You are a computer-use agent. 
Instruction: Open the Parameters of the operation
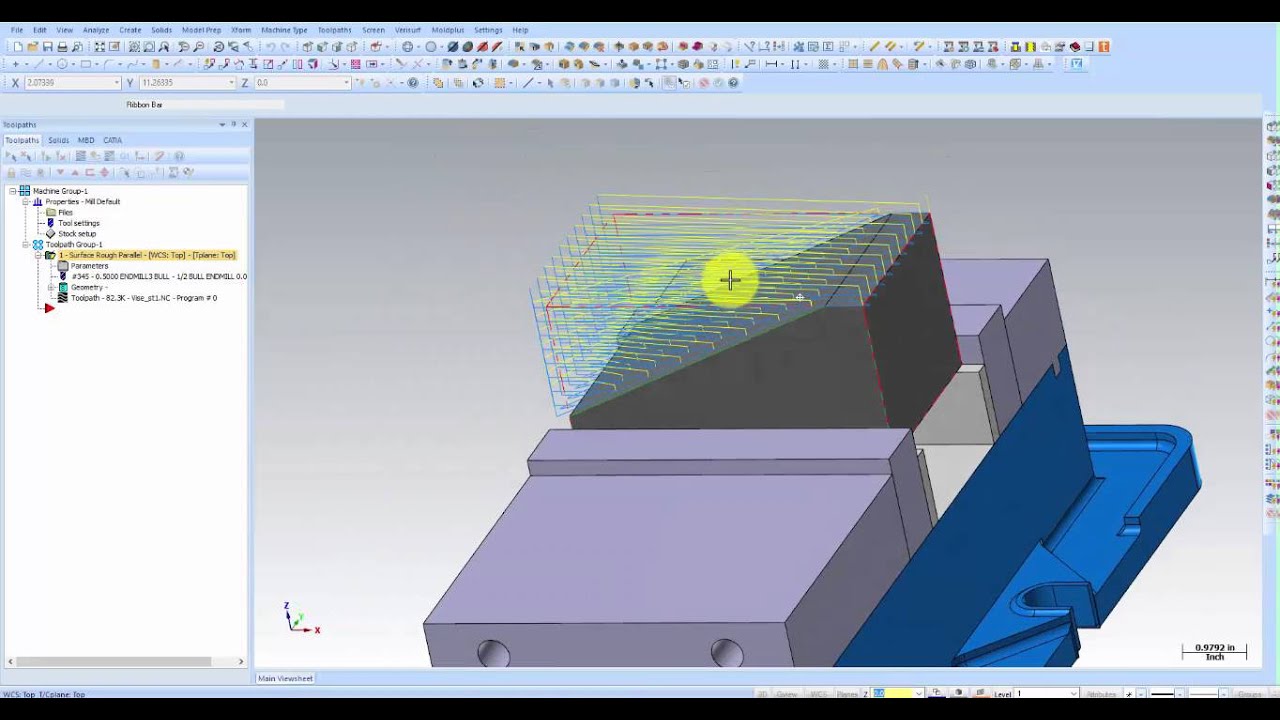(89, 266)
